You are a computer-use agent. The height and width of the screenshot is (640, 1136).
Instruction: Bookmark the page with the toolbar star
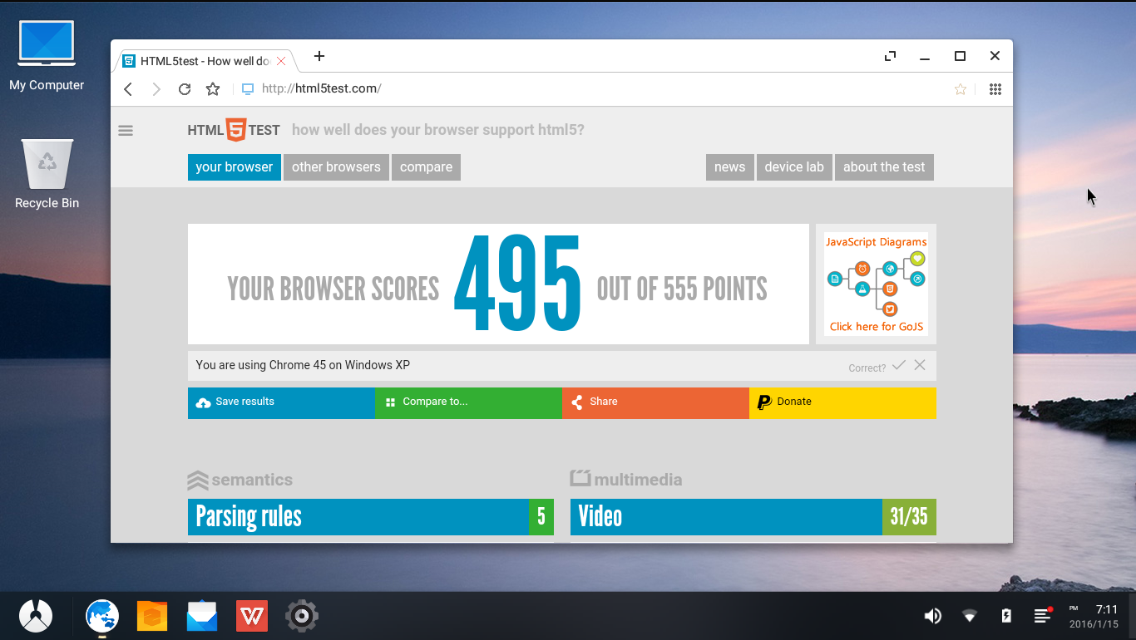(x=212, y=89)
